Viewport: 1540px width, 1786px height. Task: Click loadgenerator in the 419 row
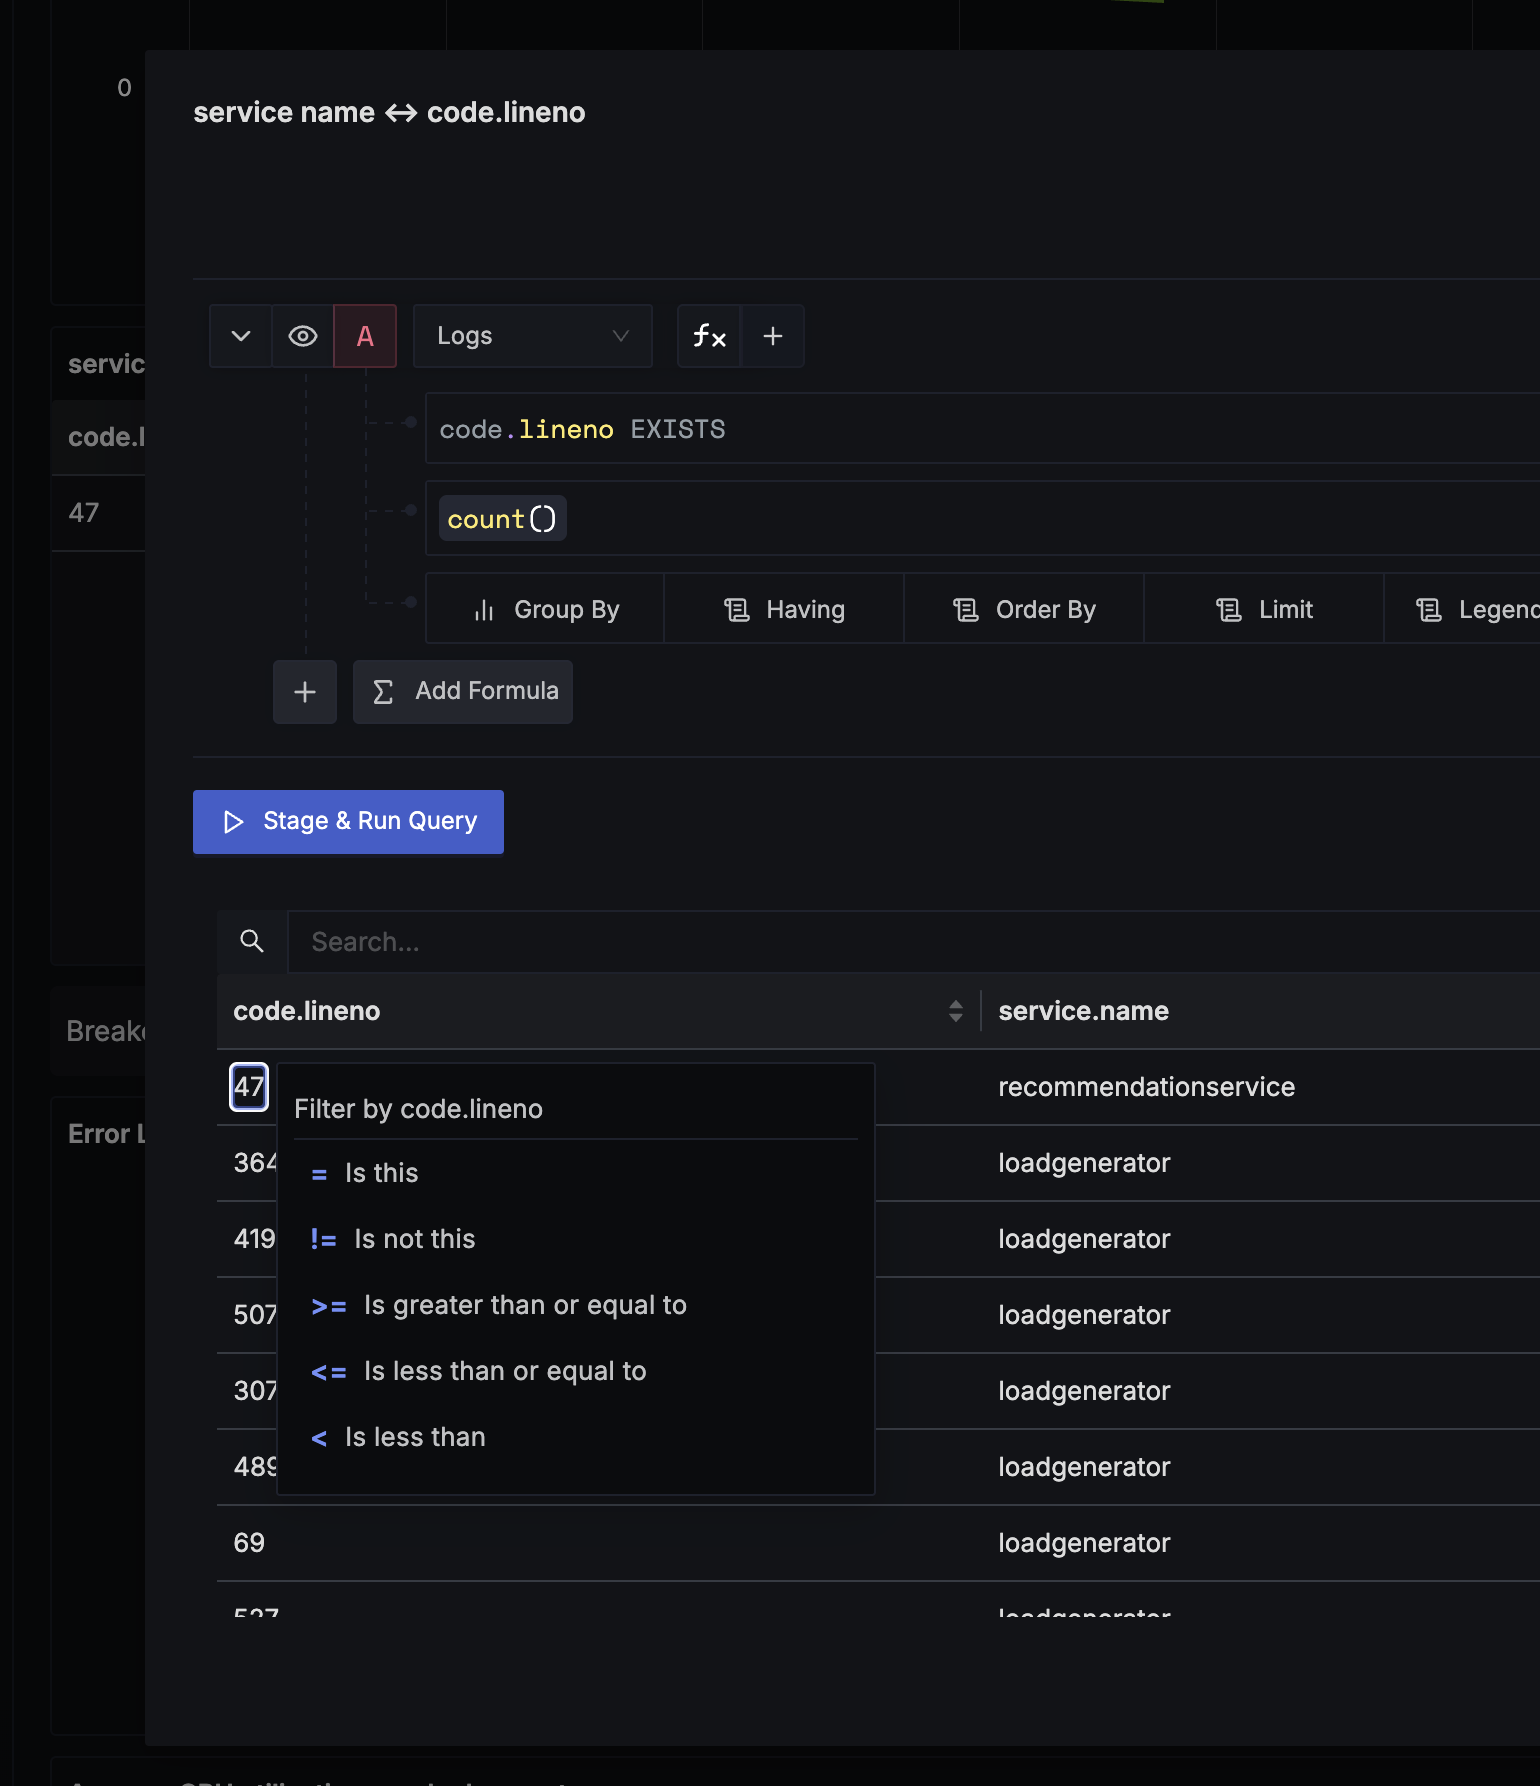pos(1084,1239)
